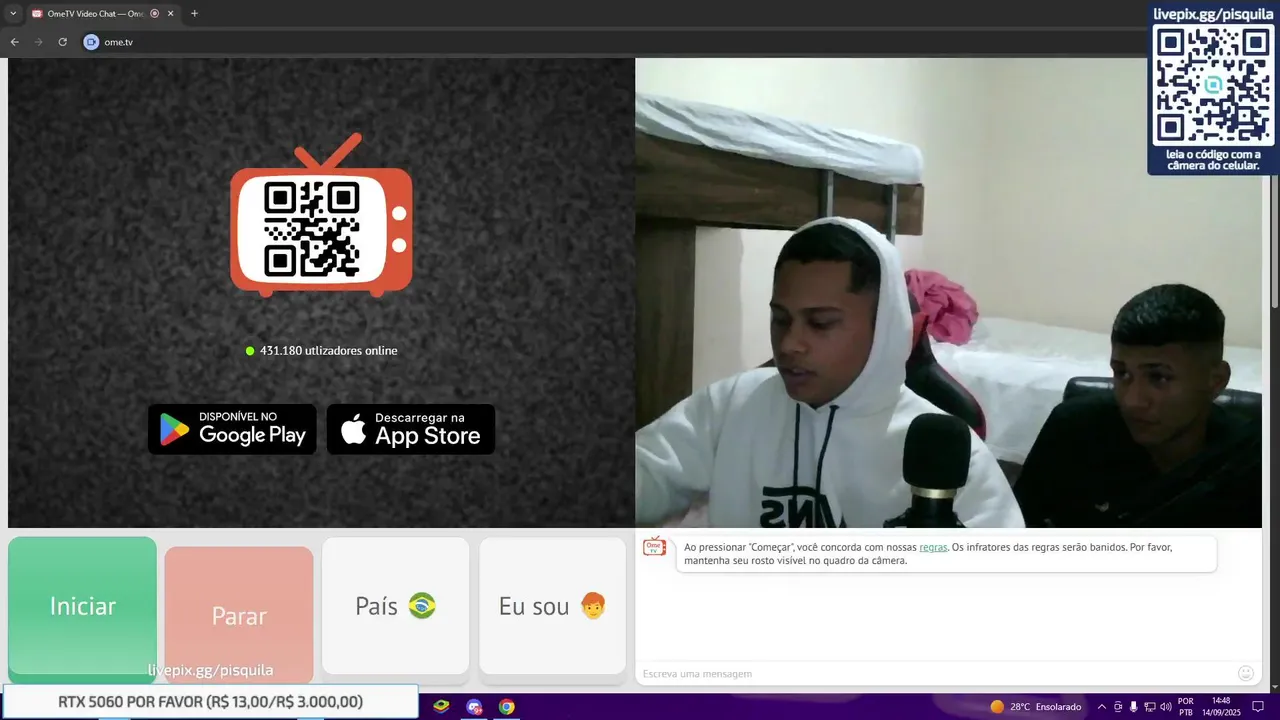Open the Google Play download badge
1280x720 pixels.
pyautogui.click(x=232, y=429)
